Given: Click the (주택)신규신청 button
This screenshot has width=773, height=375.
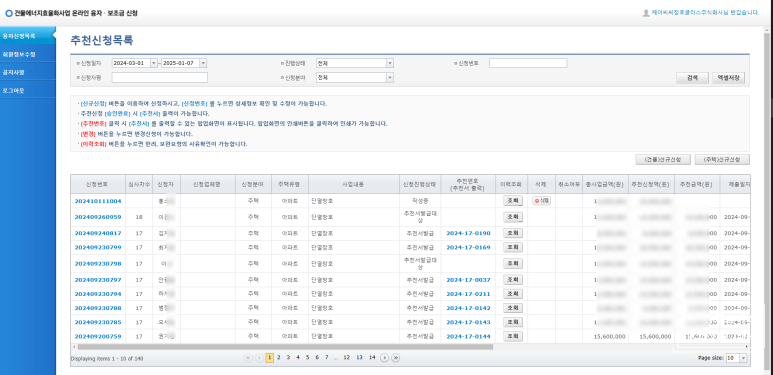Looking at the screenshot, I should pos(722,160).
